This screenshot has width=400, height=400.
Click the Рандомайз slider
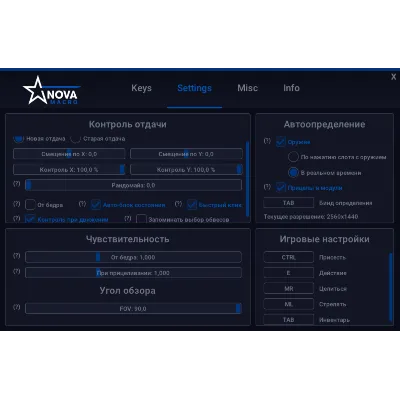134,185
